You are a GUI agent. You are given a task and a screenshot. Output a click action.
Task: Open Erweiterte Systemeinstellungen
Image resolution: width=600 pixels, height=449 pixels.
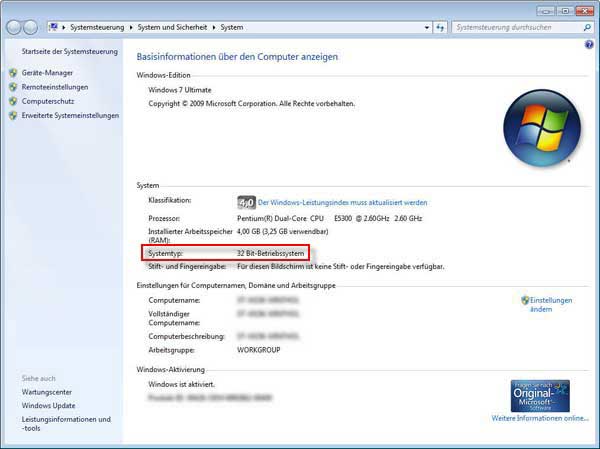tap(70, 115)
